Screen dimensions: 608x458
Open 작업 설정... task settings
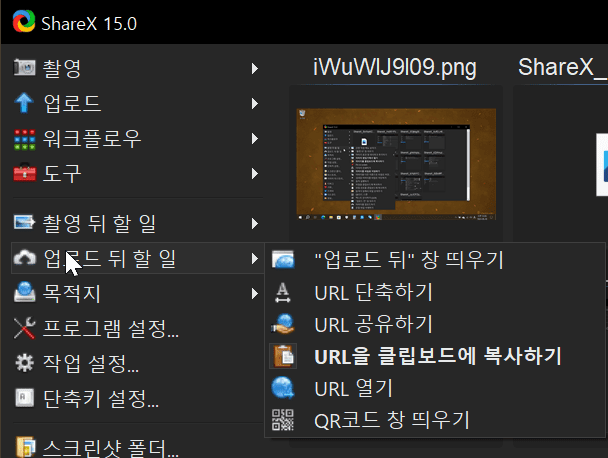137,363
